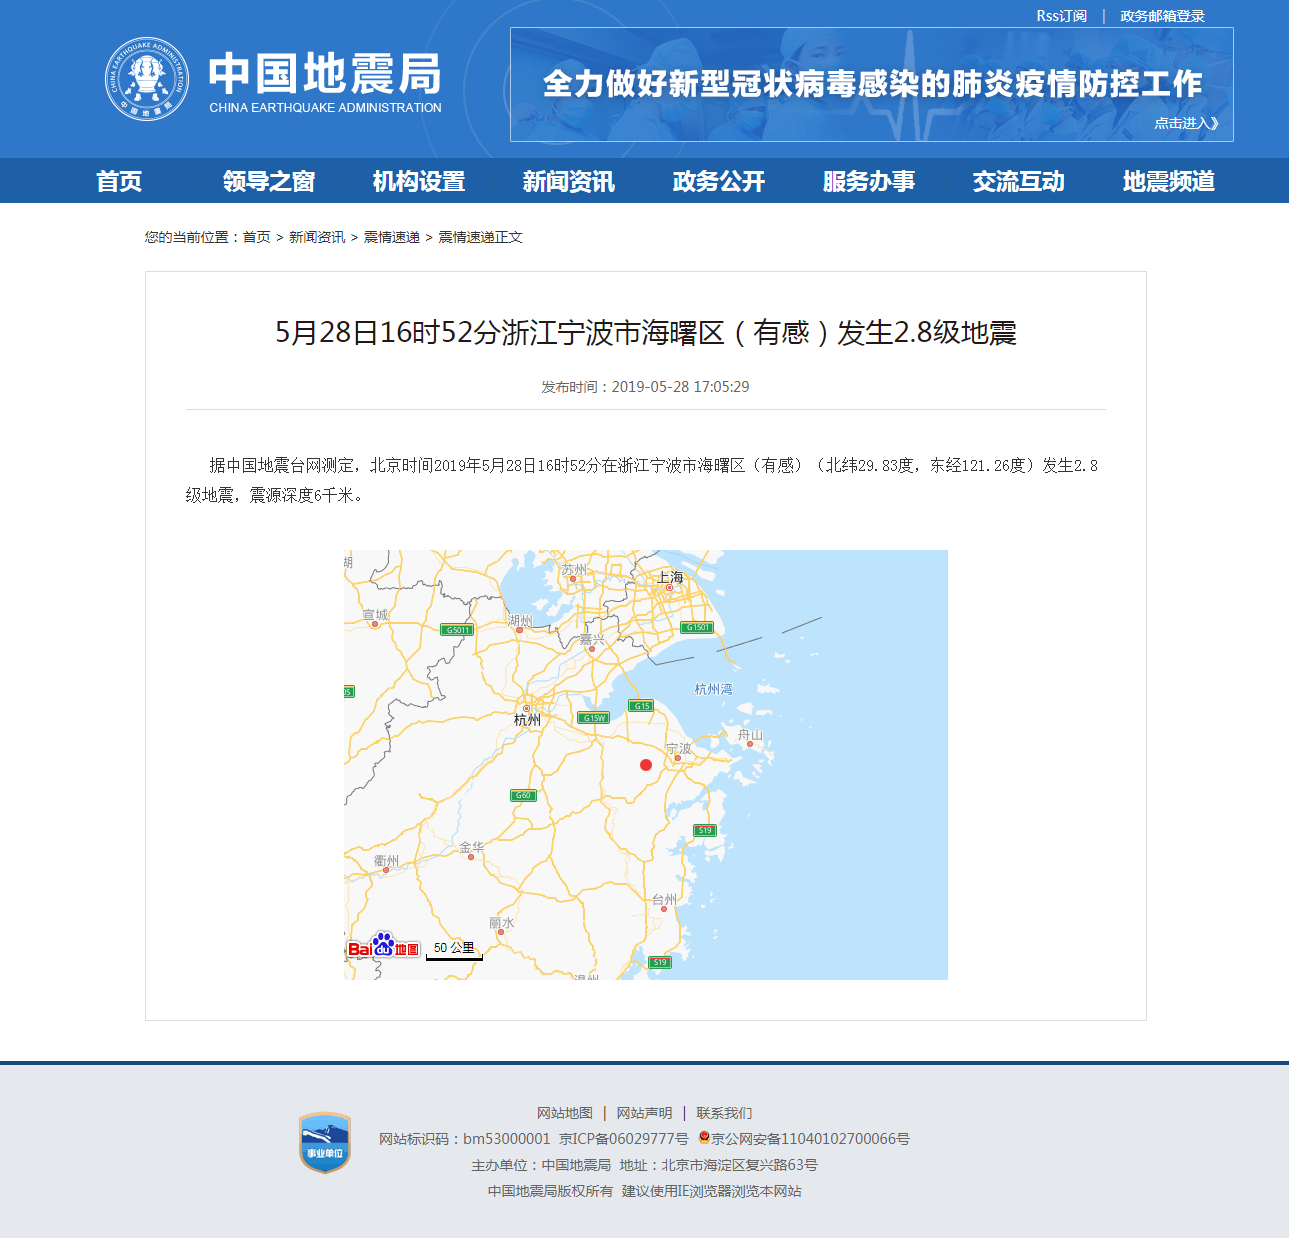Click the G15 highway shield on the map
Screen dimensions: 1289x1238
(641, 706)
